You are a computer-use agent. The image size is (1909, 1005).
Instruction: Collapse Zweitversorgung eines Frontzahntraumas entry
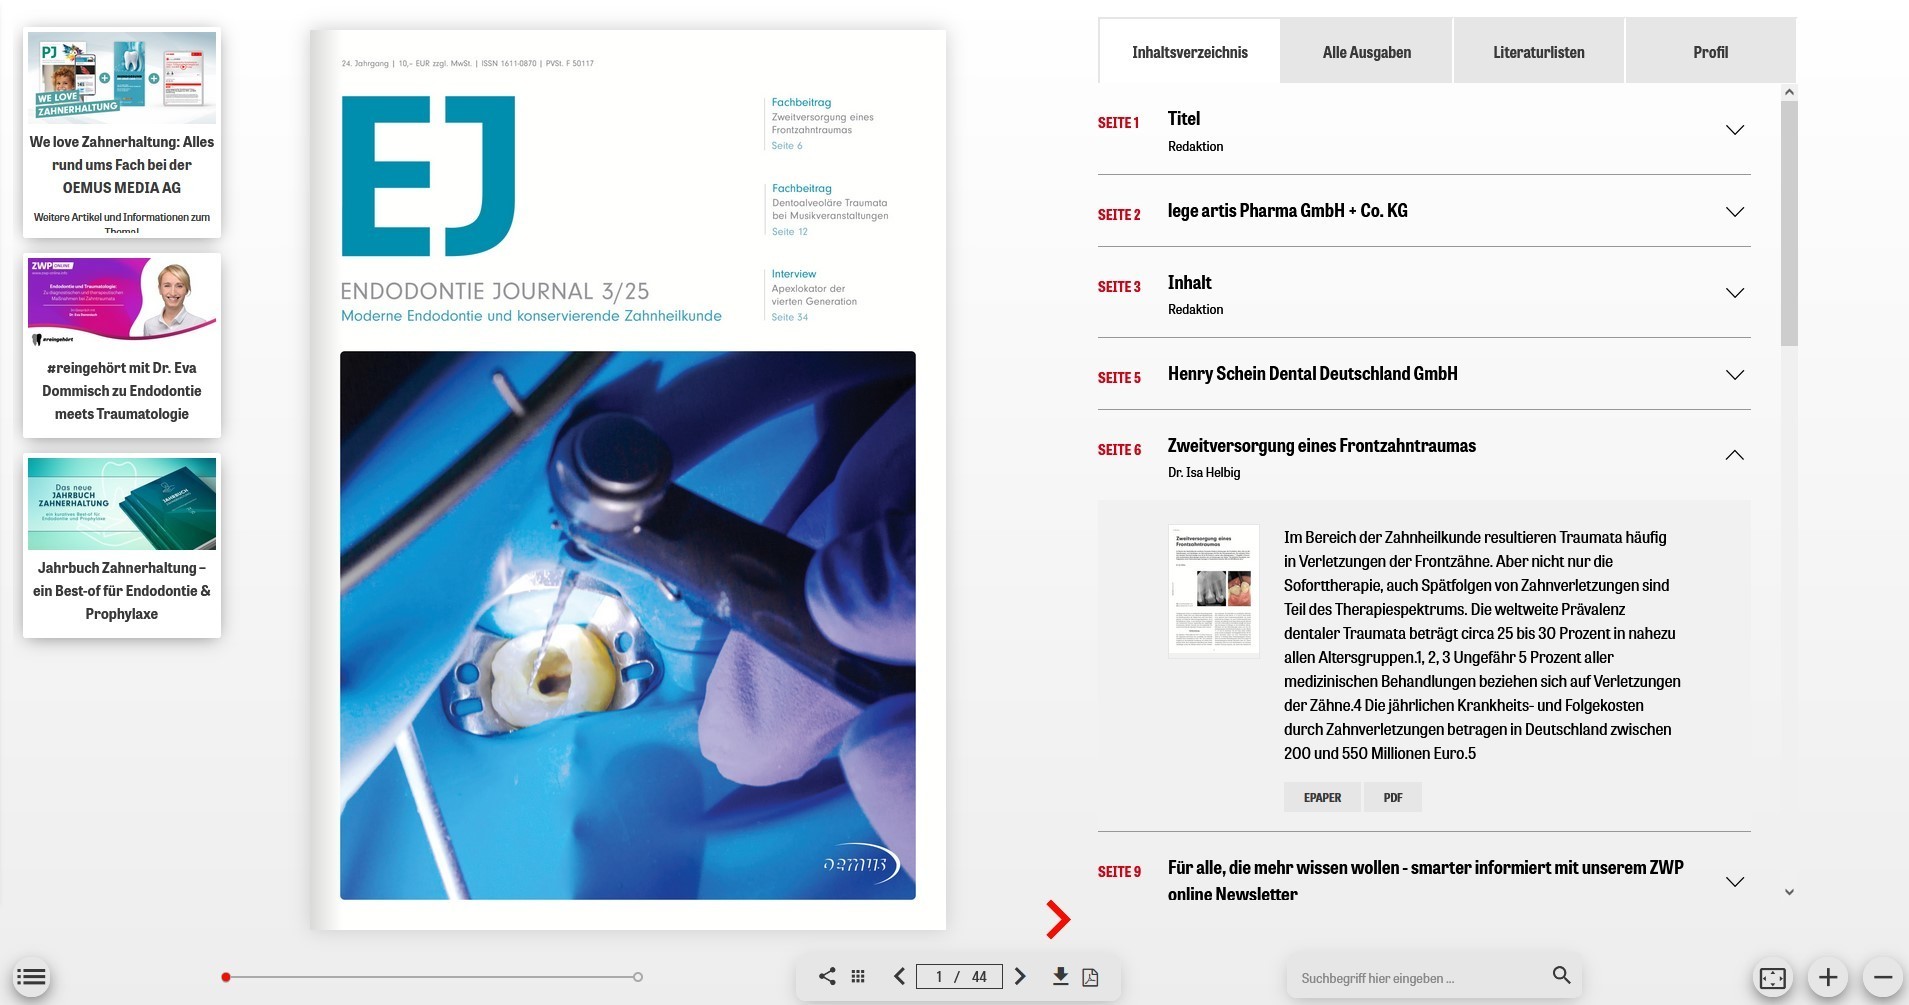pos(1735,455)
